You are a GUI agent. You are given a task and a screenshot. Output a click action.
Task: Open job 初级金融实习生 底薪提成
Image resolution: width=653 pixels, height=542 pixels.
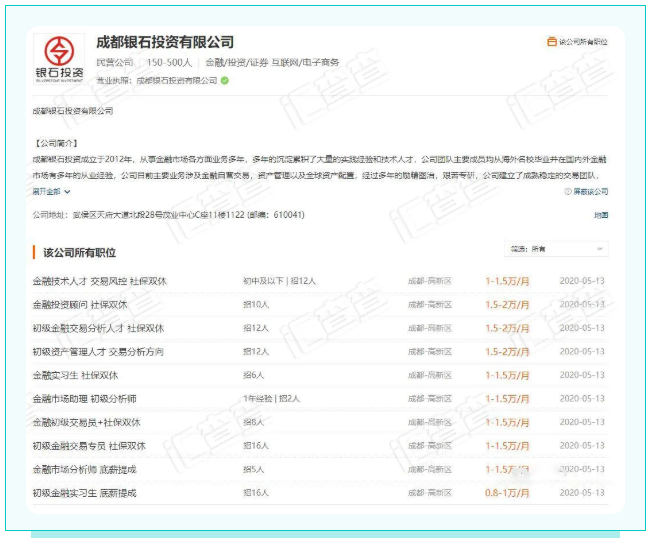tap(85, 493)
